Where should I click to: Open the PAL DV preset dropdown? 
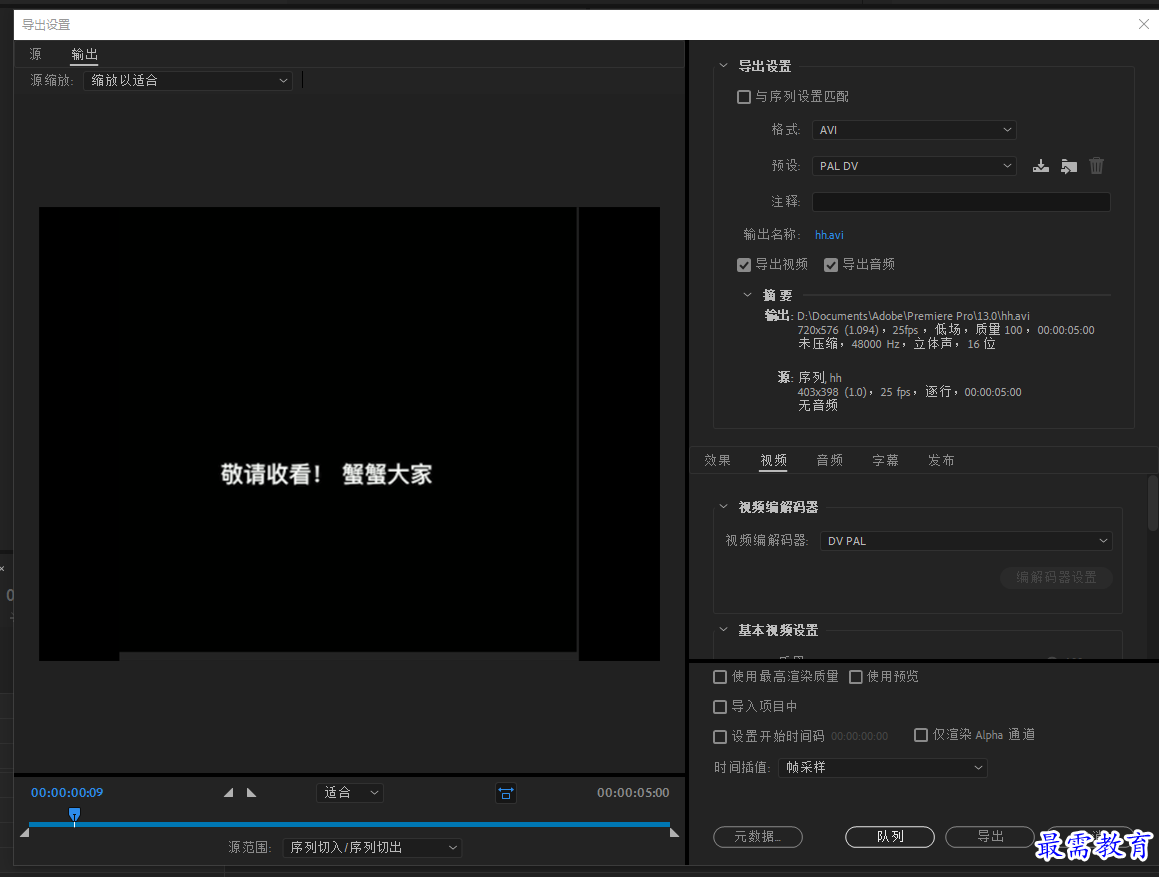(914, 166)
